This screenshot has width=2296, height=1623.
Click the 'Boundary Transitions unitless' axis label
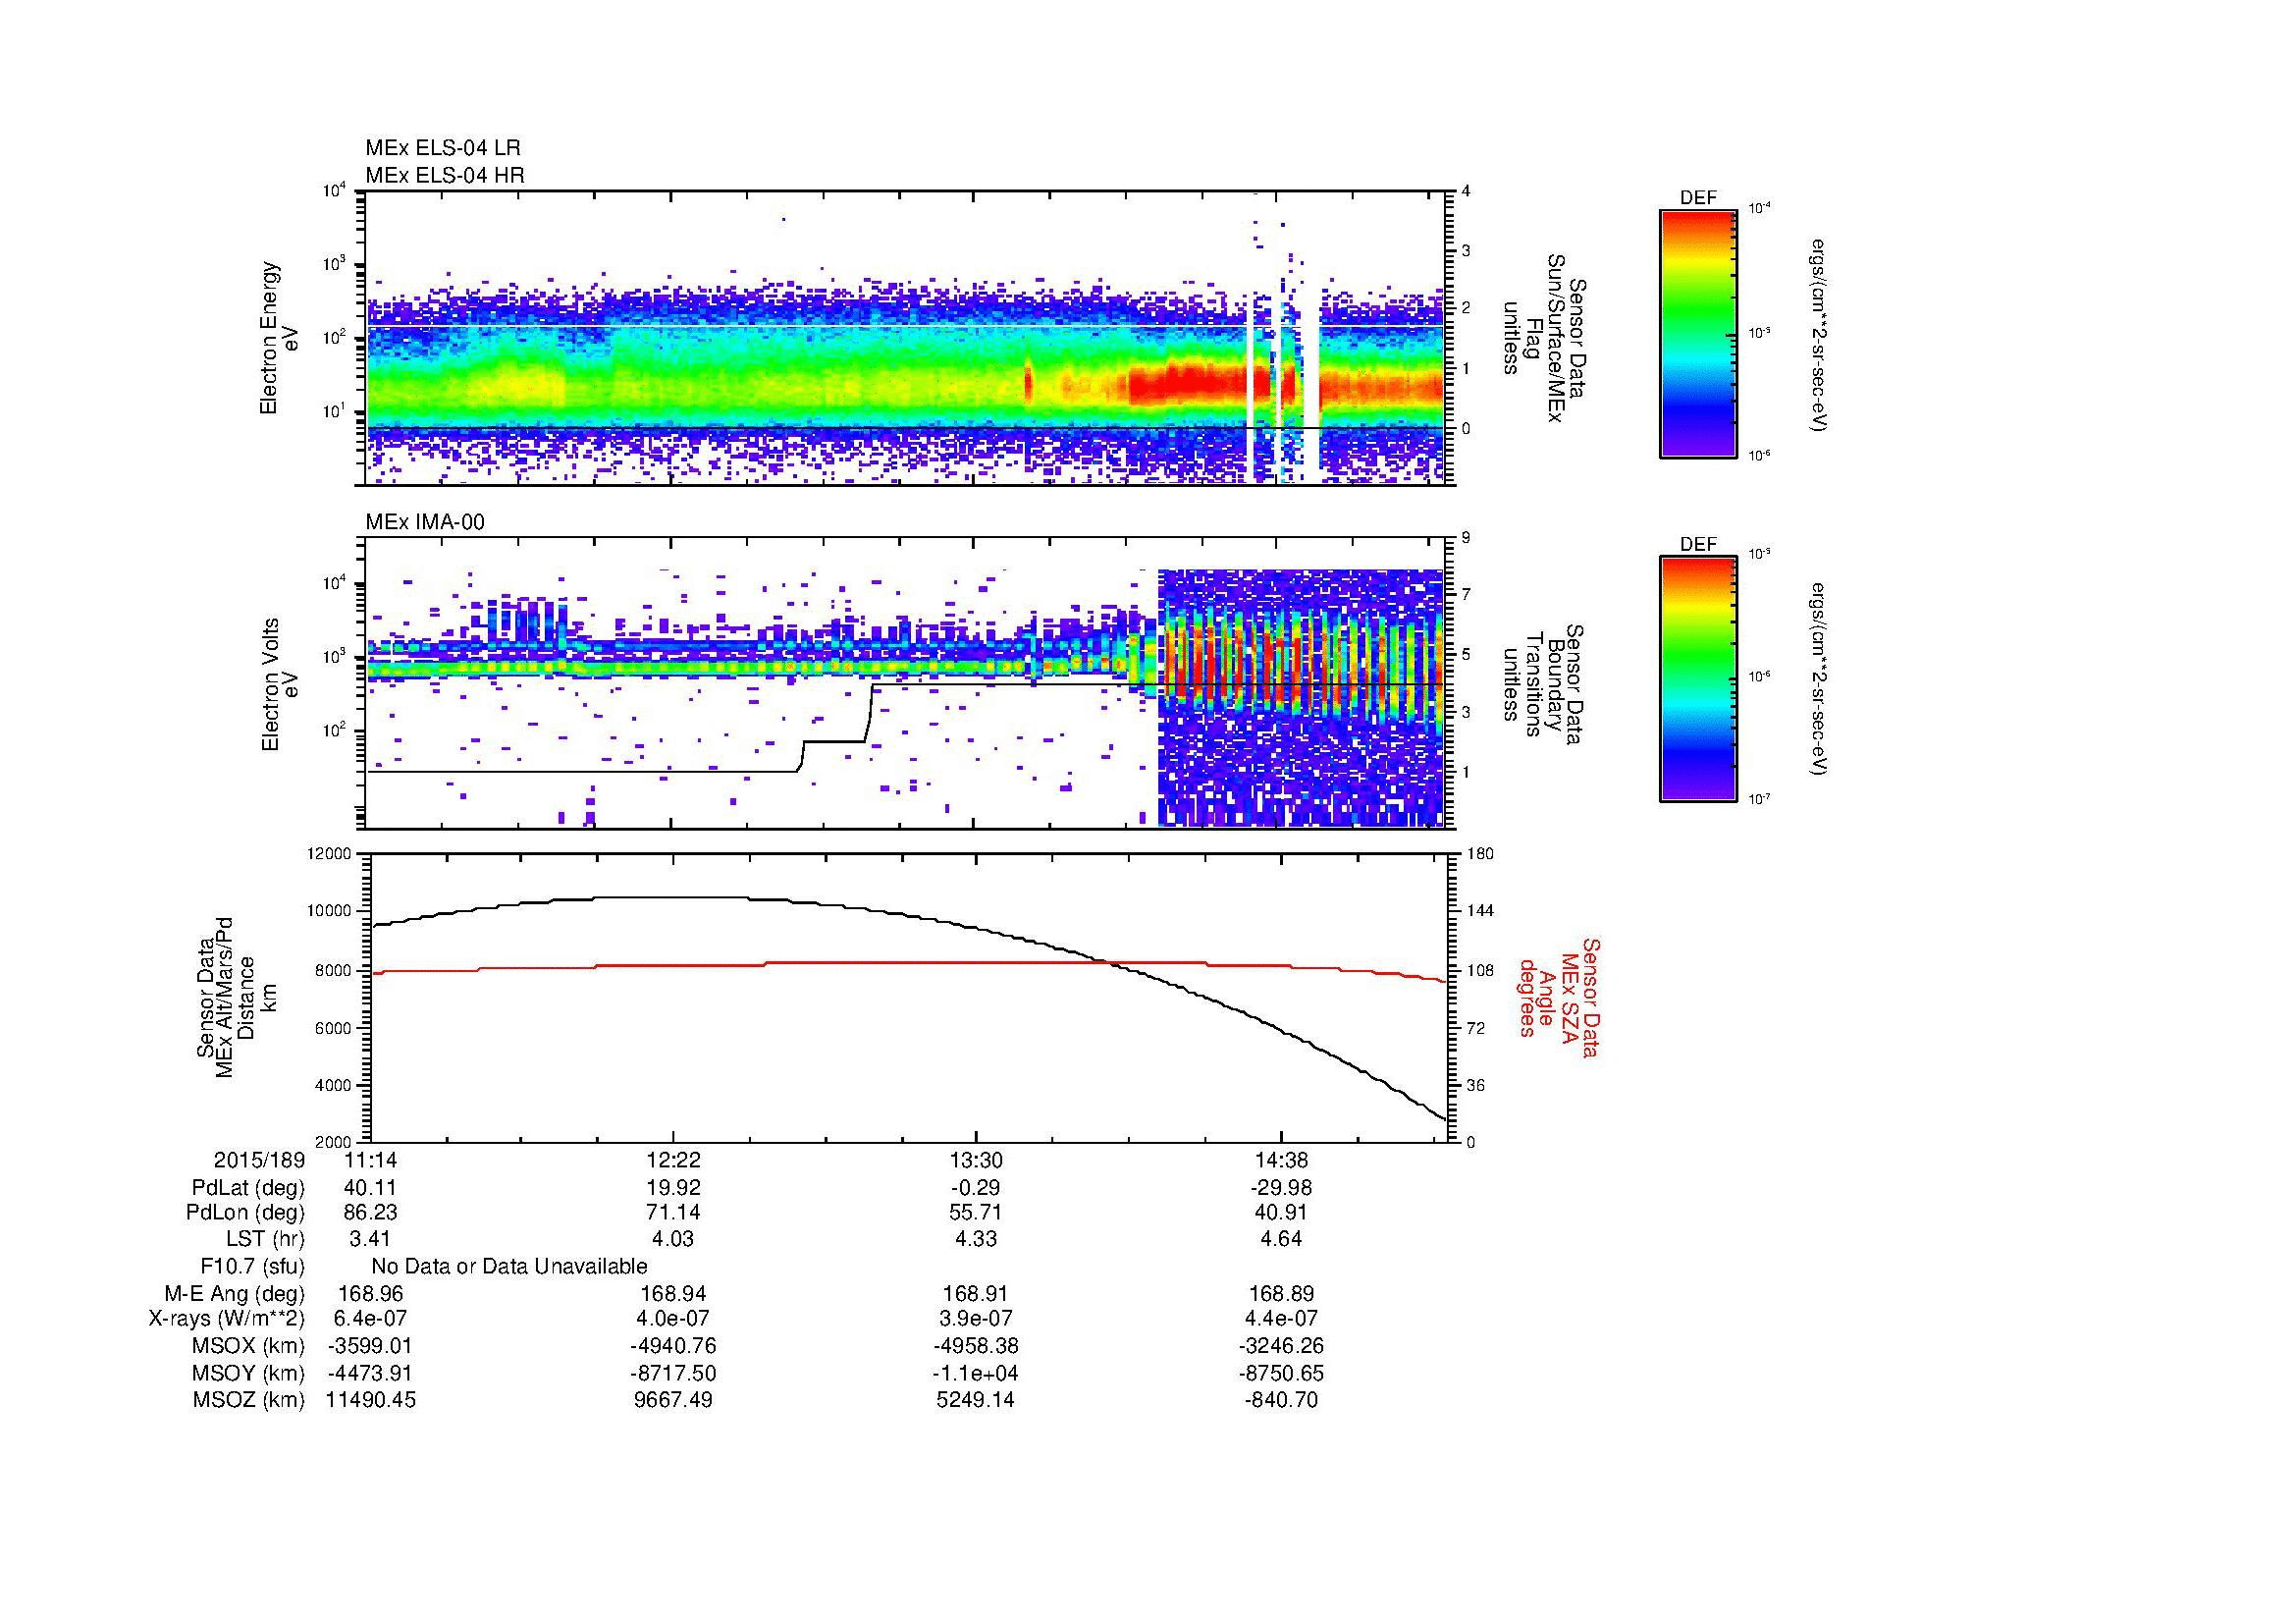pyautogui.click(x=1542, y=684)
